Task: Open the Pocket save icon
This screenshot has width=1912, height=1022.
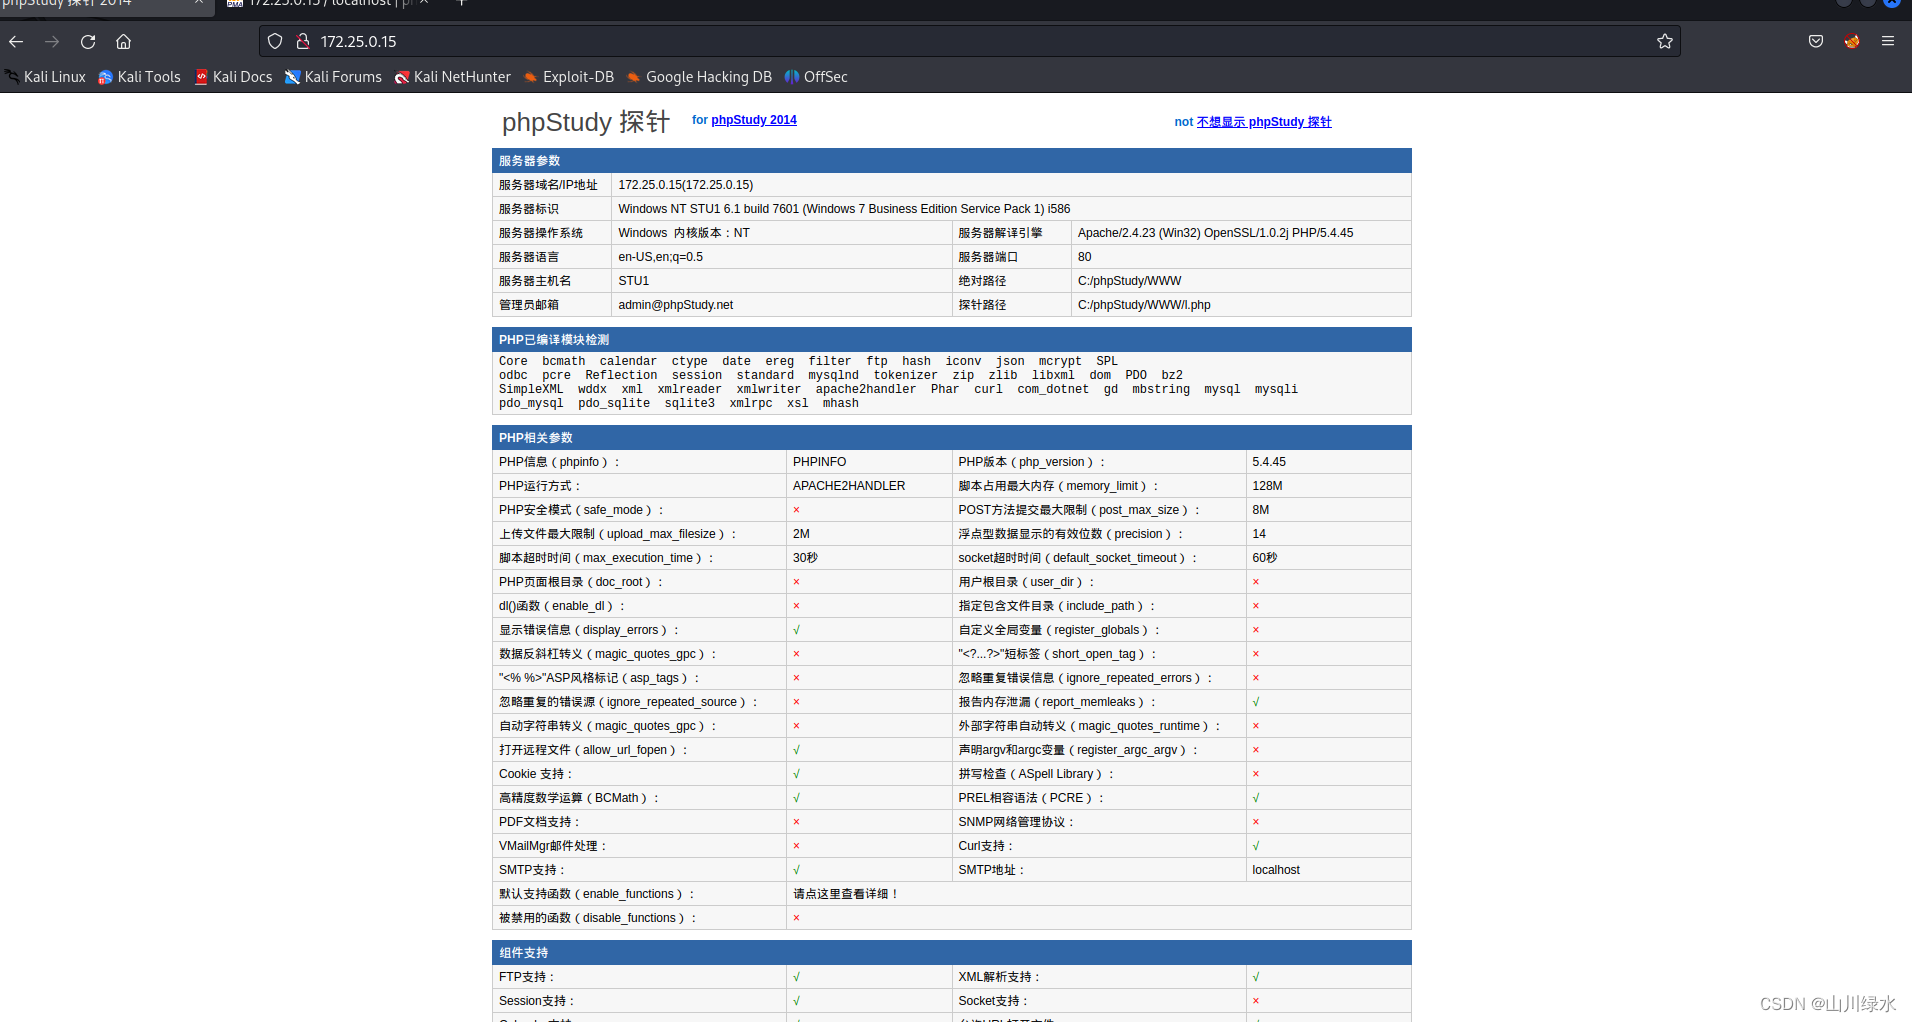Action: point(1816,42)
